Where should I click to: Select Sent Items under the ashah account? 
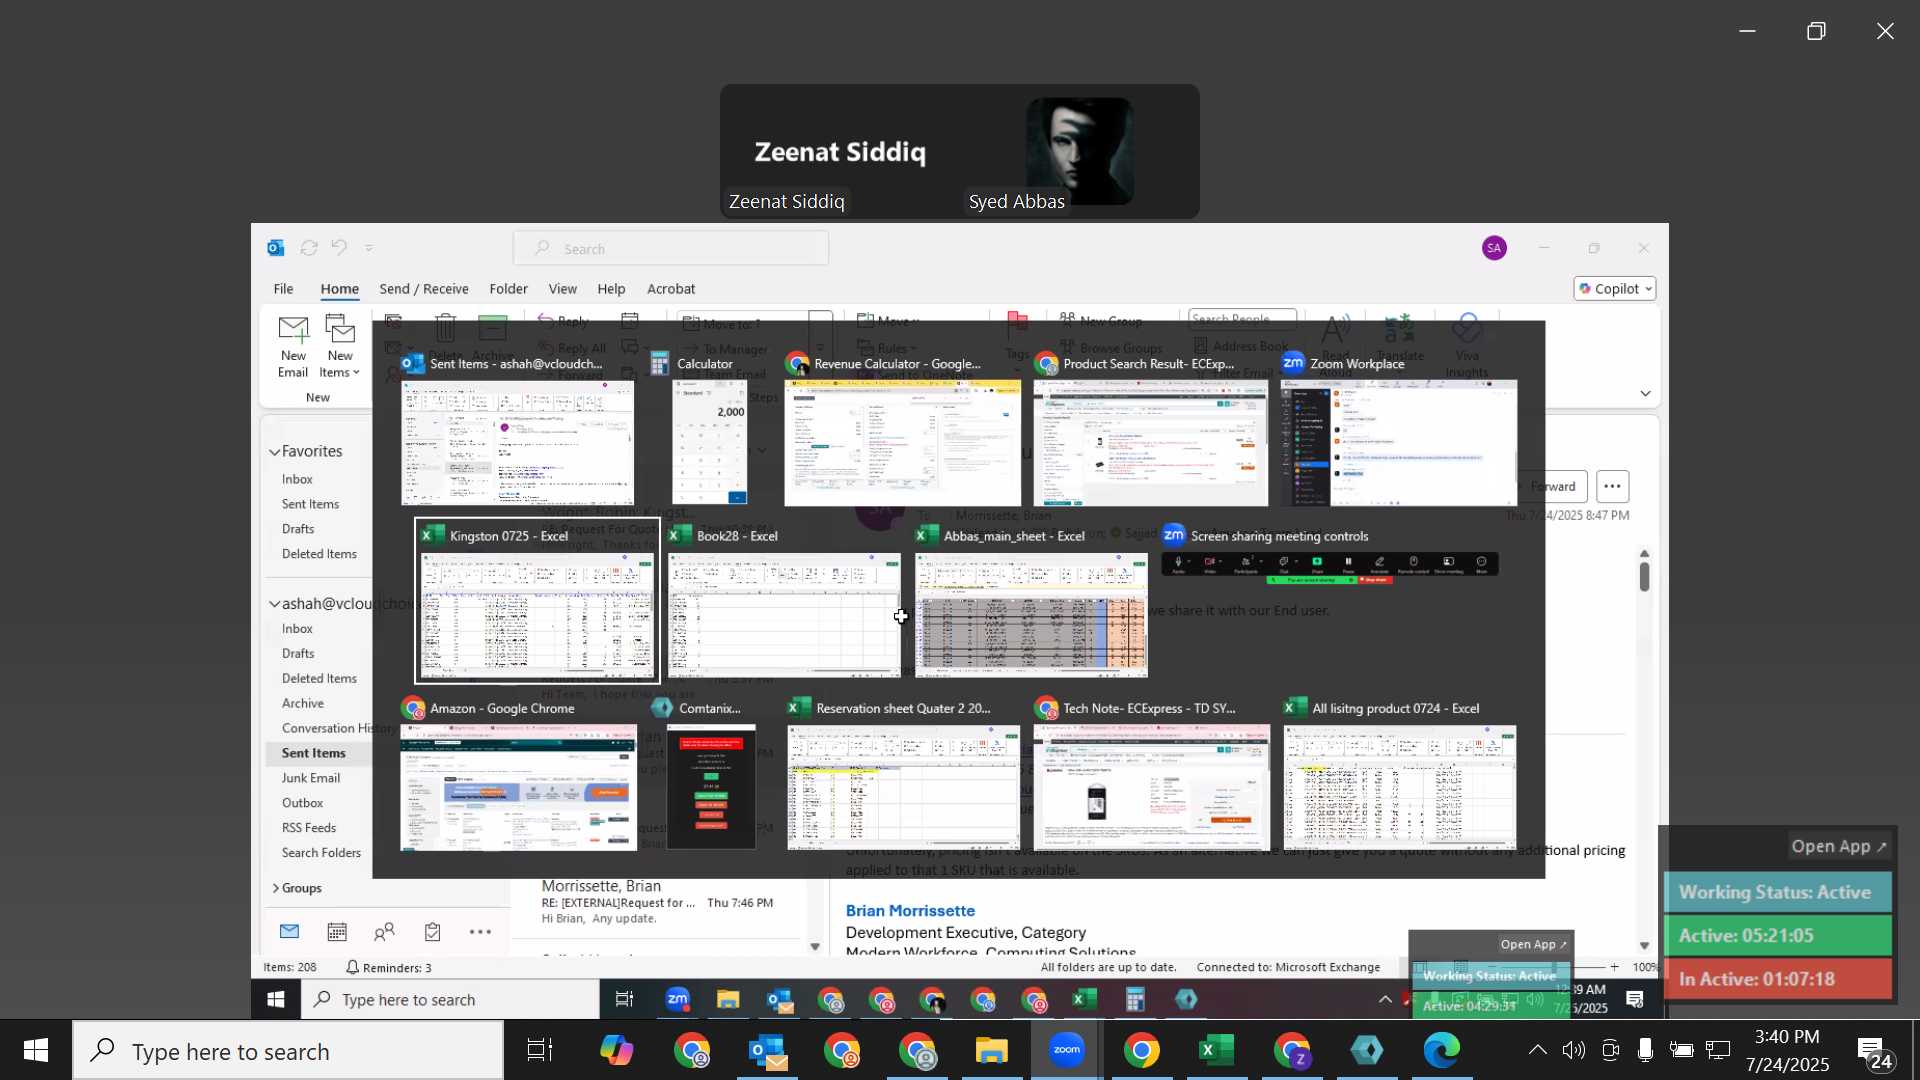[314, 753]
